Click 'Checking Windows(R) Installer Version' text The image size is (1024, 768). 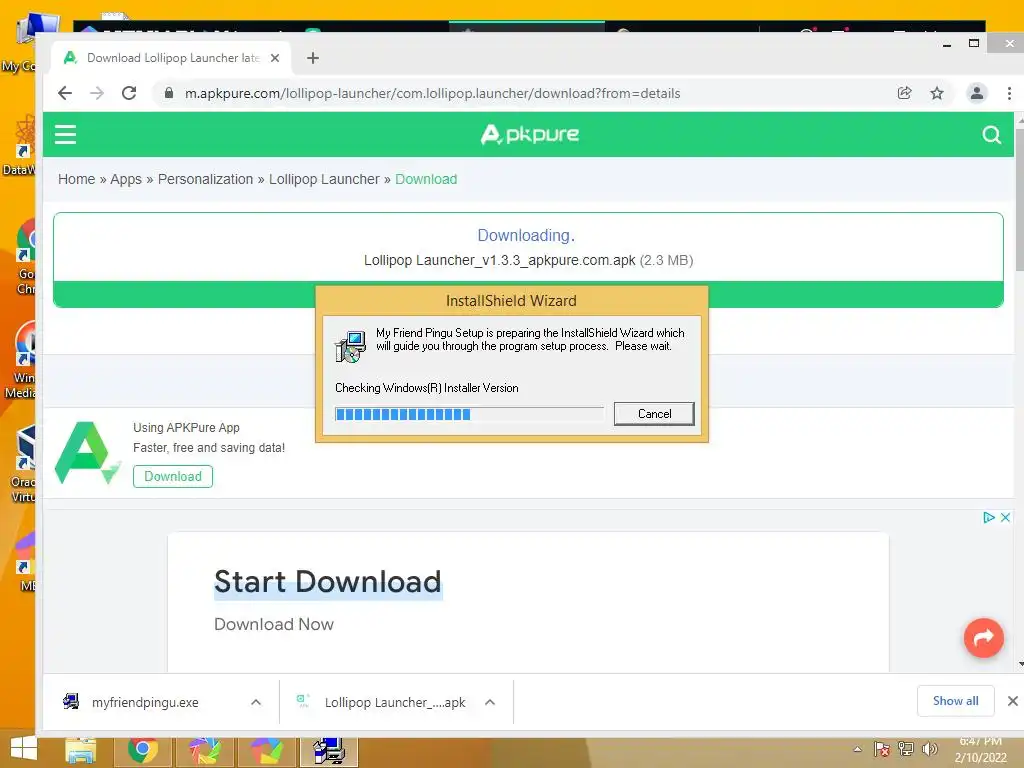click(x=426, y=388)
